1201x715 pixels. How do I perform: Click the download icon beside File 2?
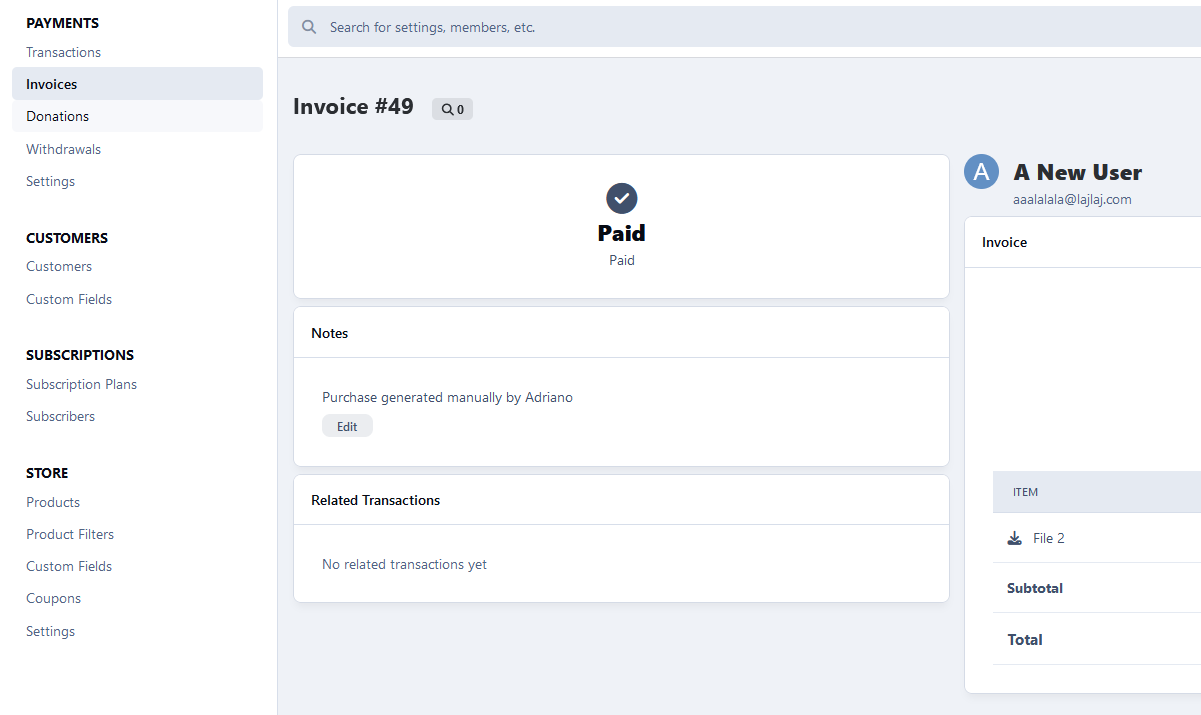1015,538
